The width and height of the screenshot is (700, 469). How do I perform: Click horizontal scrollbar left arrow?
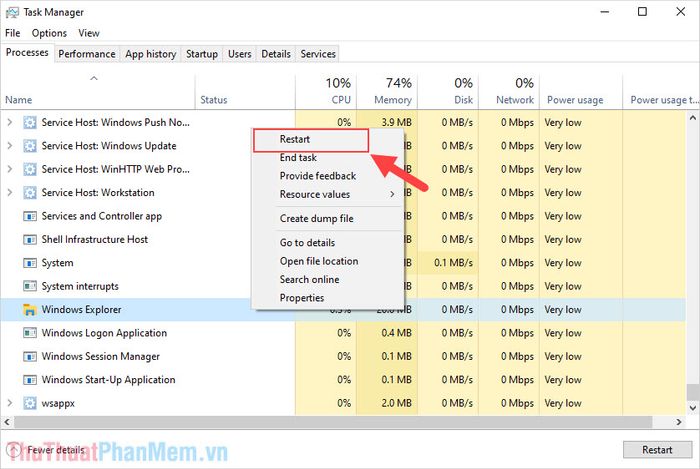(x=7, y=422)
